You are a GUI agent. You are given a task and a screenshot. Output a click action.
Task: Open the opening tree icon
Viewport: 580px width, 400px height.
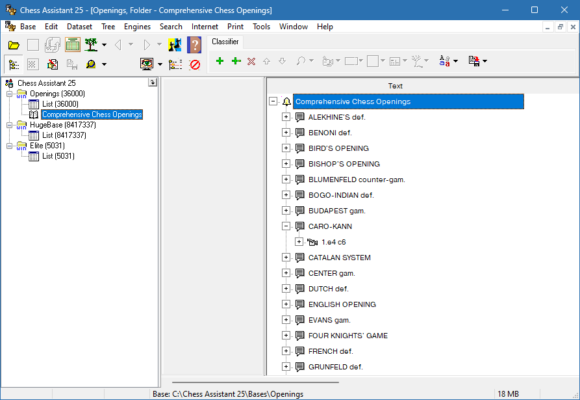point(91,45)
